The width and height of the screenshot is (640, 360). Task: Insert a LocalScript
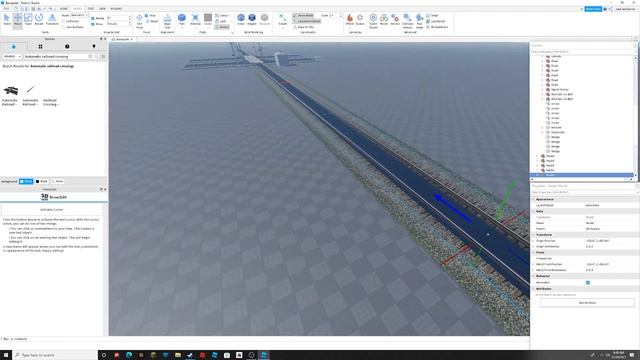coord(436,21)
